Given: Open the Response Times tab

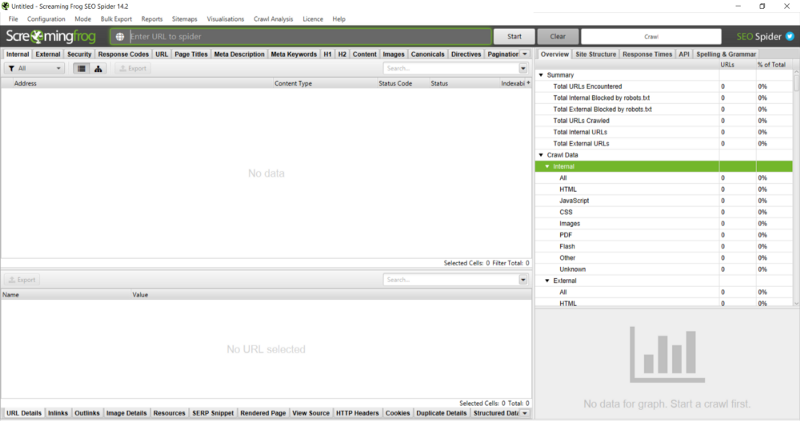Looking at the screenshot, I should pyautogui.click(x=647, y=54).
